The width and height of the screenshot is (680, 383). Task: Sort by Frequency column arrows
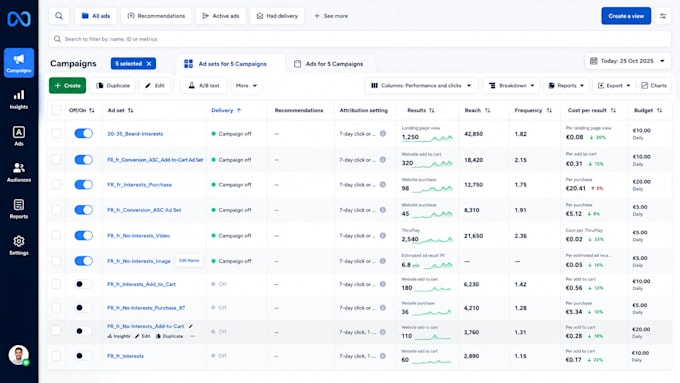click(x=549, y=111)
